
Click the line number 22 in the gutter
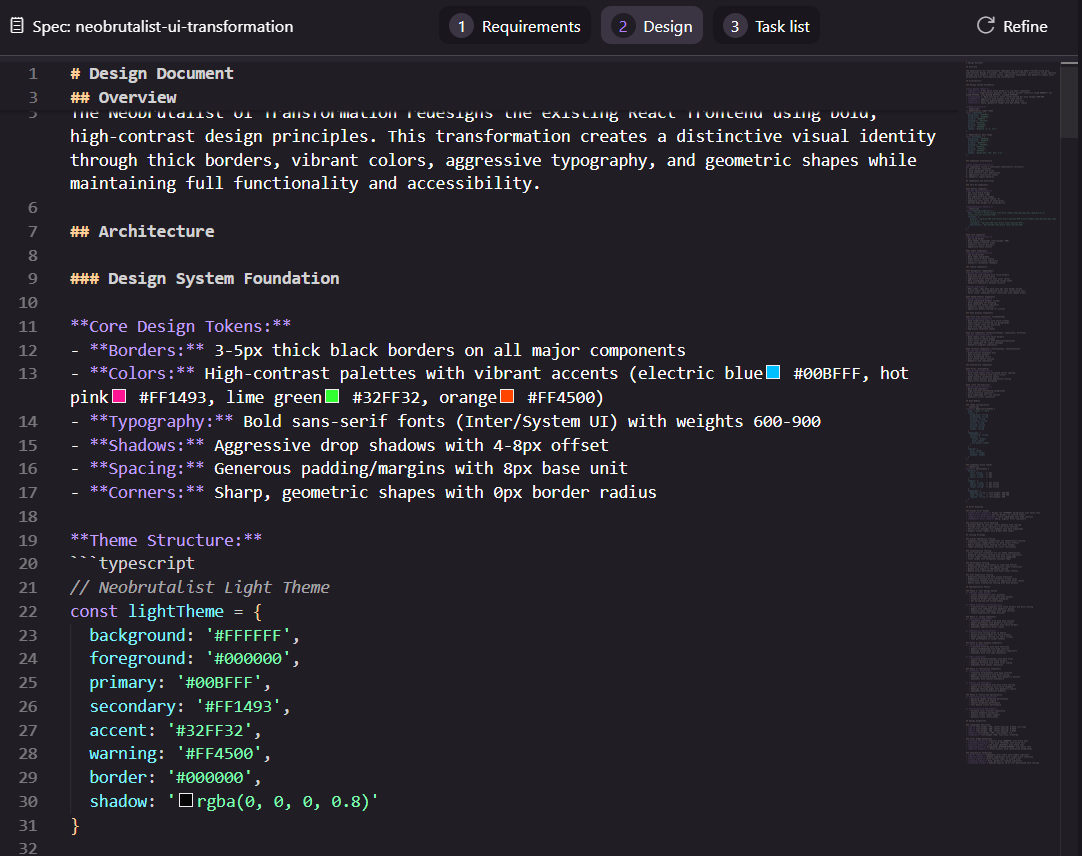[28, 611]
